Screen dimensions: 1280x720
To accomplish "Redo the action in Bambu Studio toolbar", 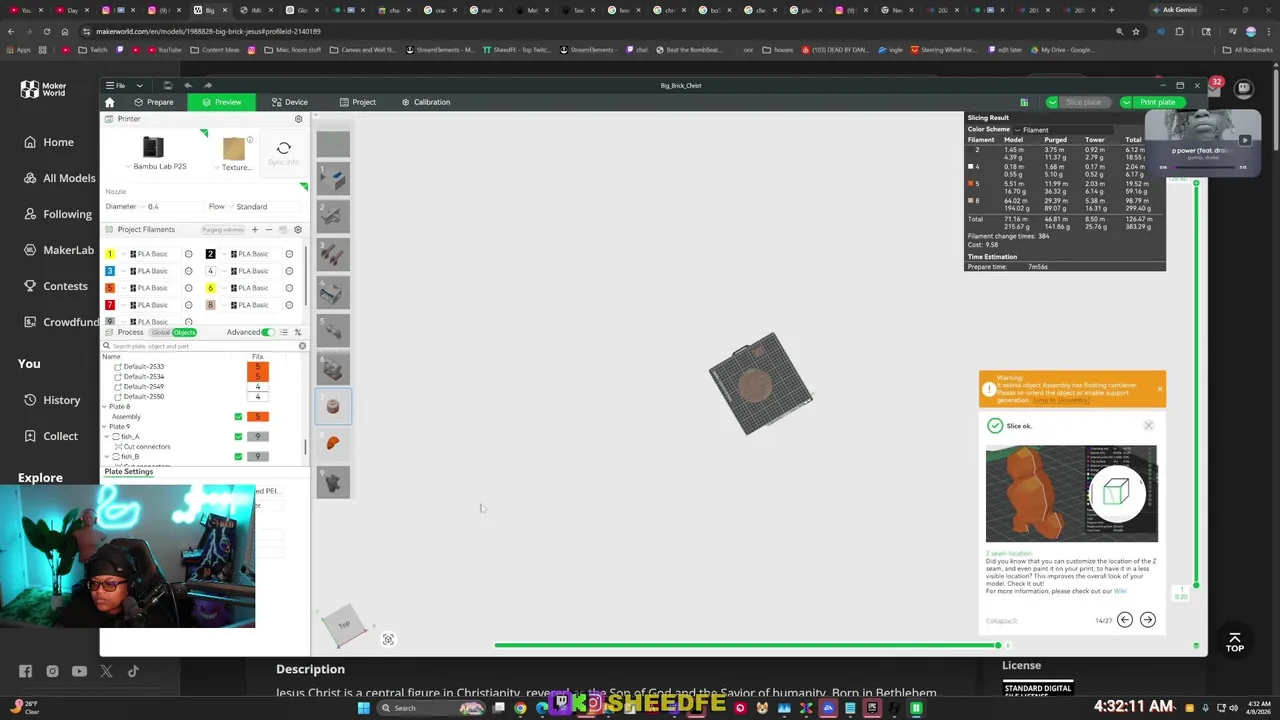I will pyautogui.click(x=208, y=85).
